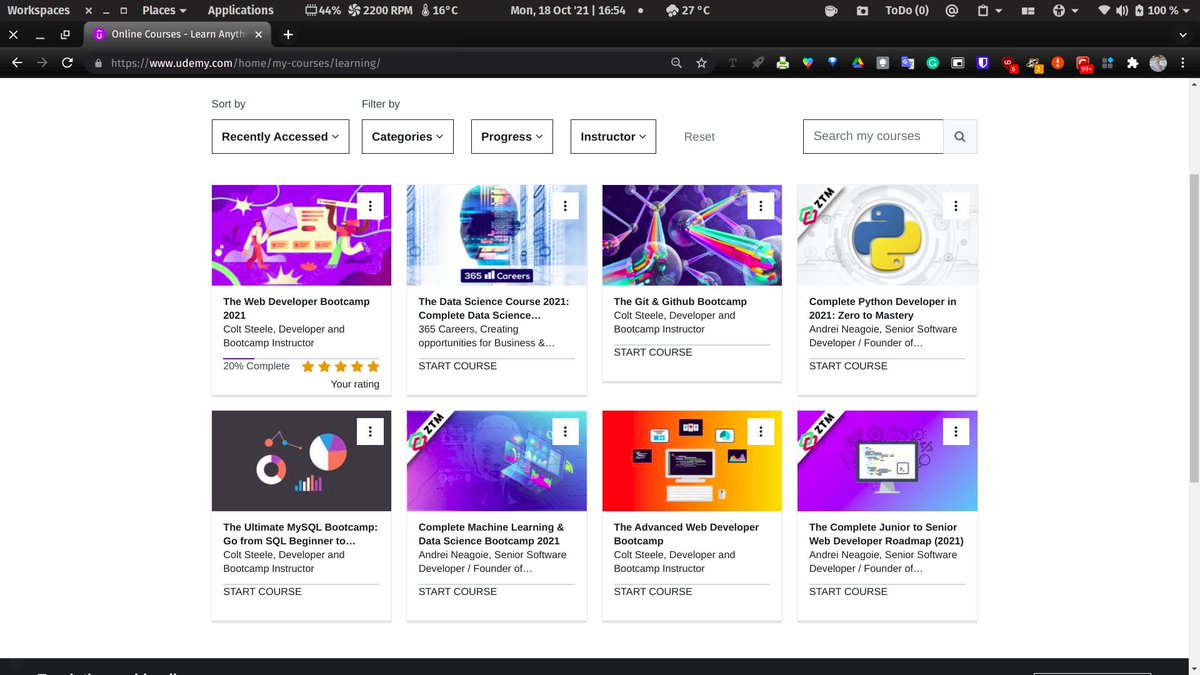This screenshot has height=675, width=1200.
Task: Go back with the browser back arrow
Action: (17, 63)
